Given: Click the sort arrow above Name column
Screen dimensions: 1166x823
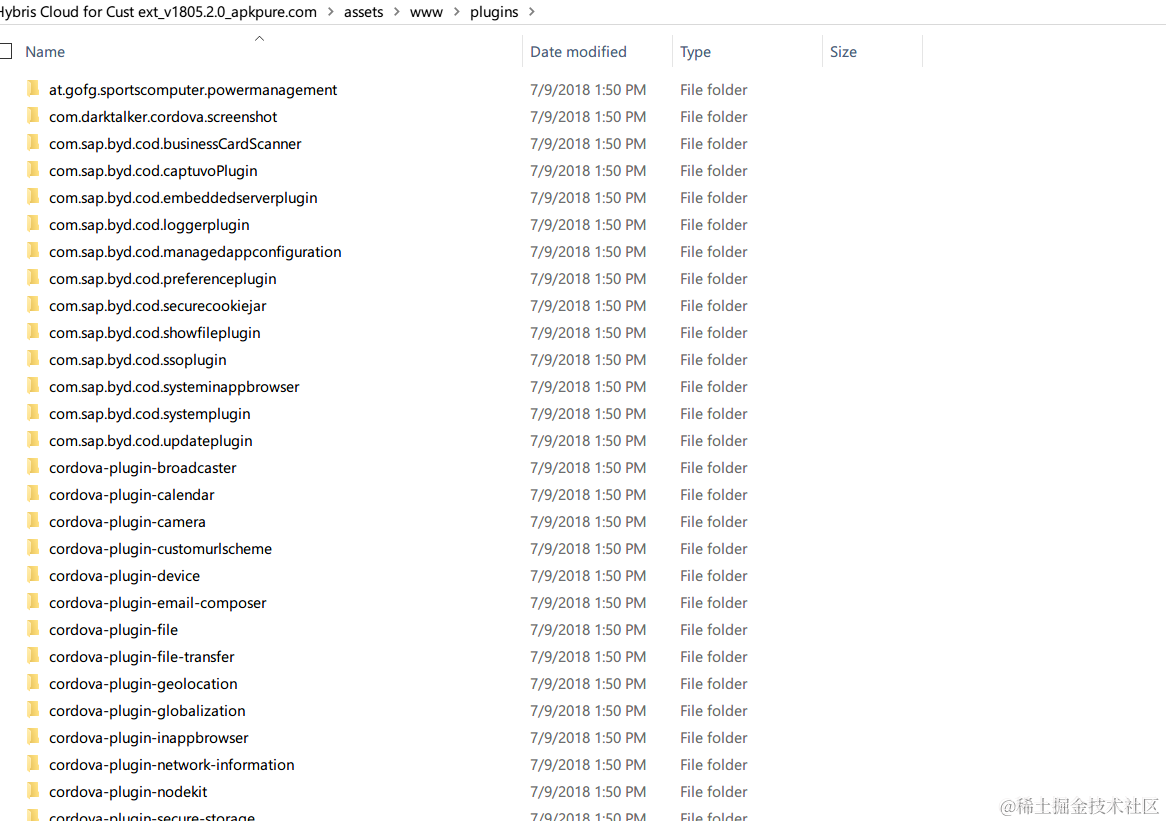Looking at the screenshot, I should 260,38.
